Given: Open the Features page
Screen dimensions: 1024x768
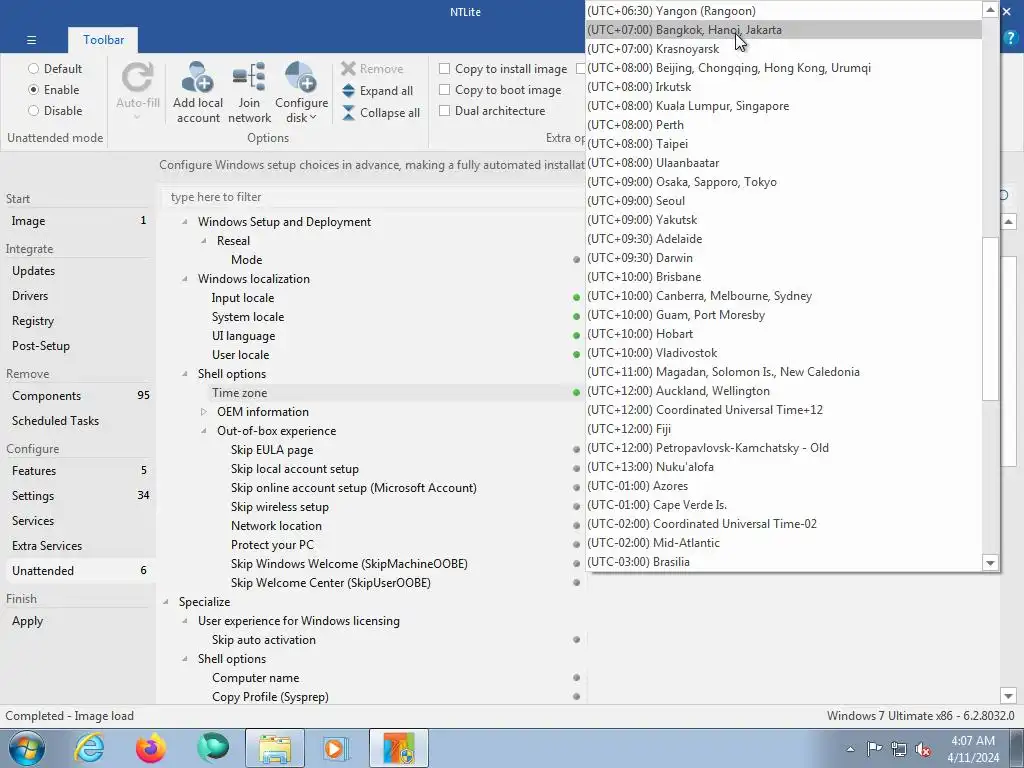Looking at the screenshot, I should pyautogui.click(x=34, y=470).
